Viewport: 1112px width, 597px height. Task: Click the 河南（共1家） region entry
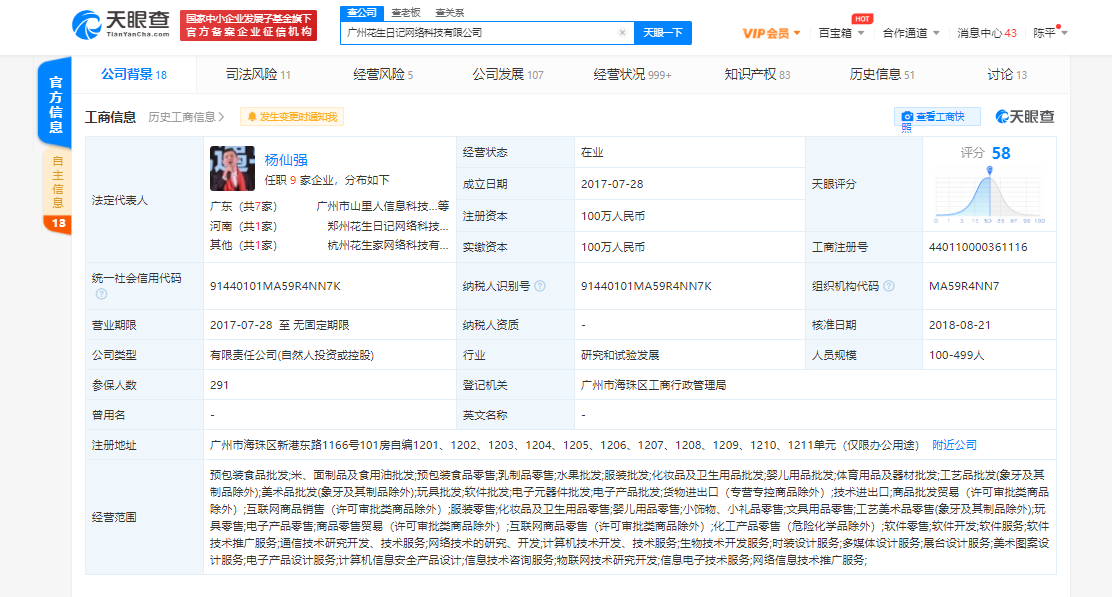243,226
